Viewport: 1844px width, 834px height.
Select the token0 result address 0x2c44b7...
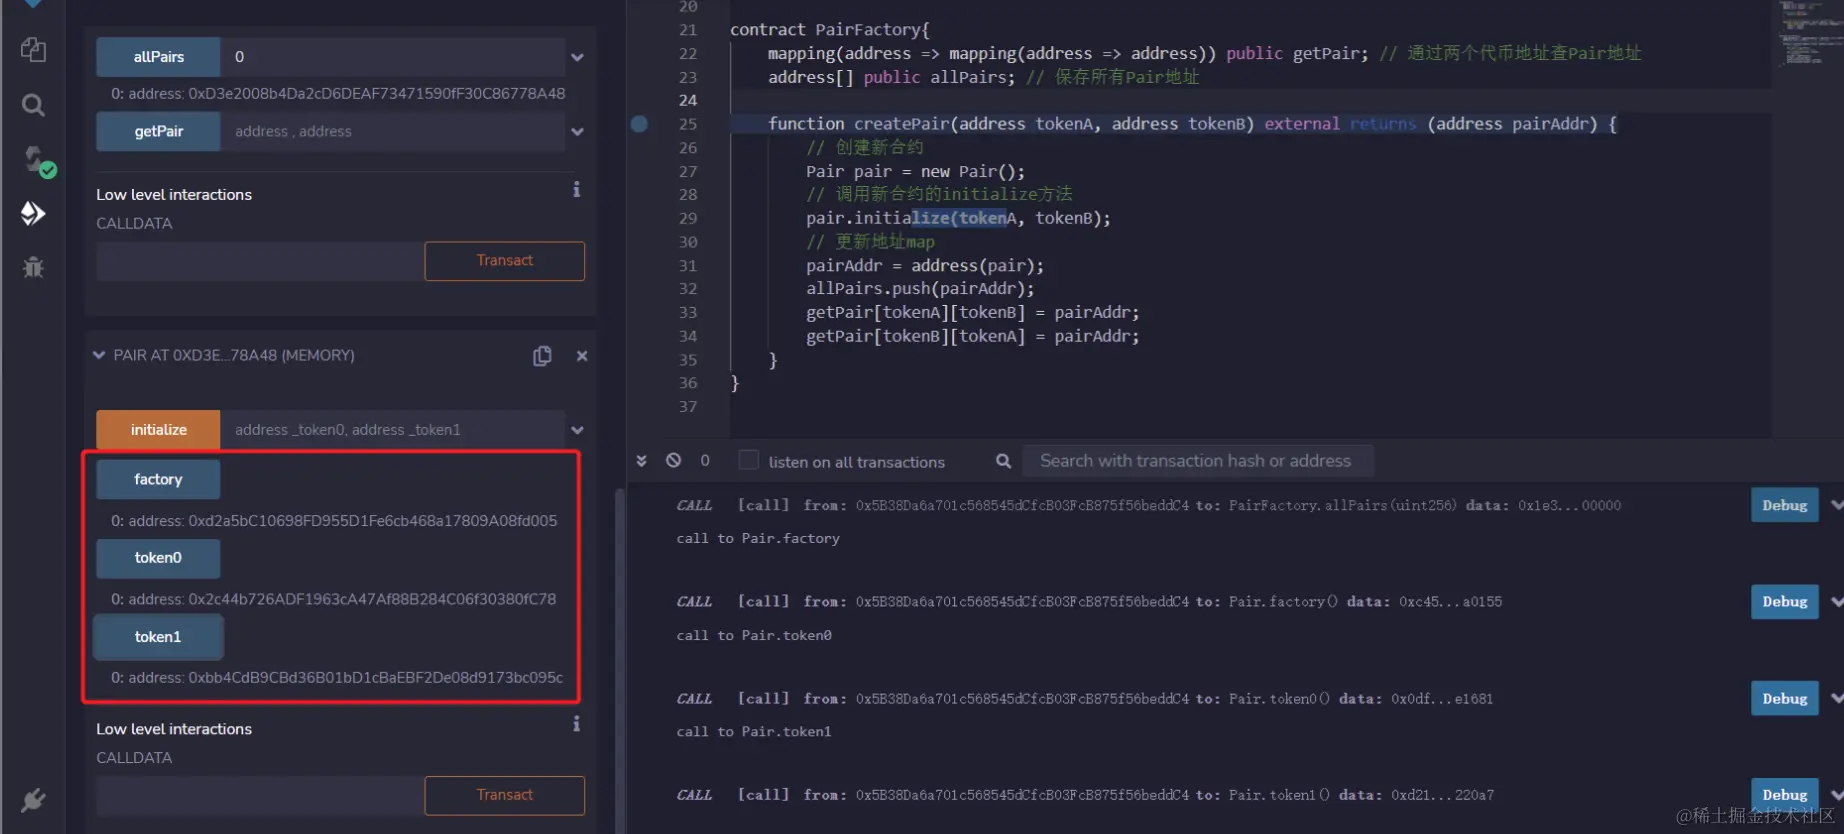[372, 599]
